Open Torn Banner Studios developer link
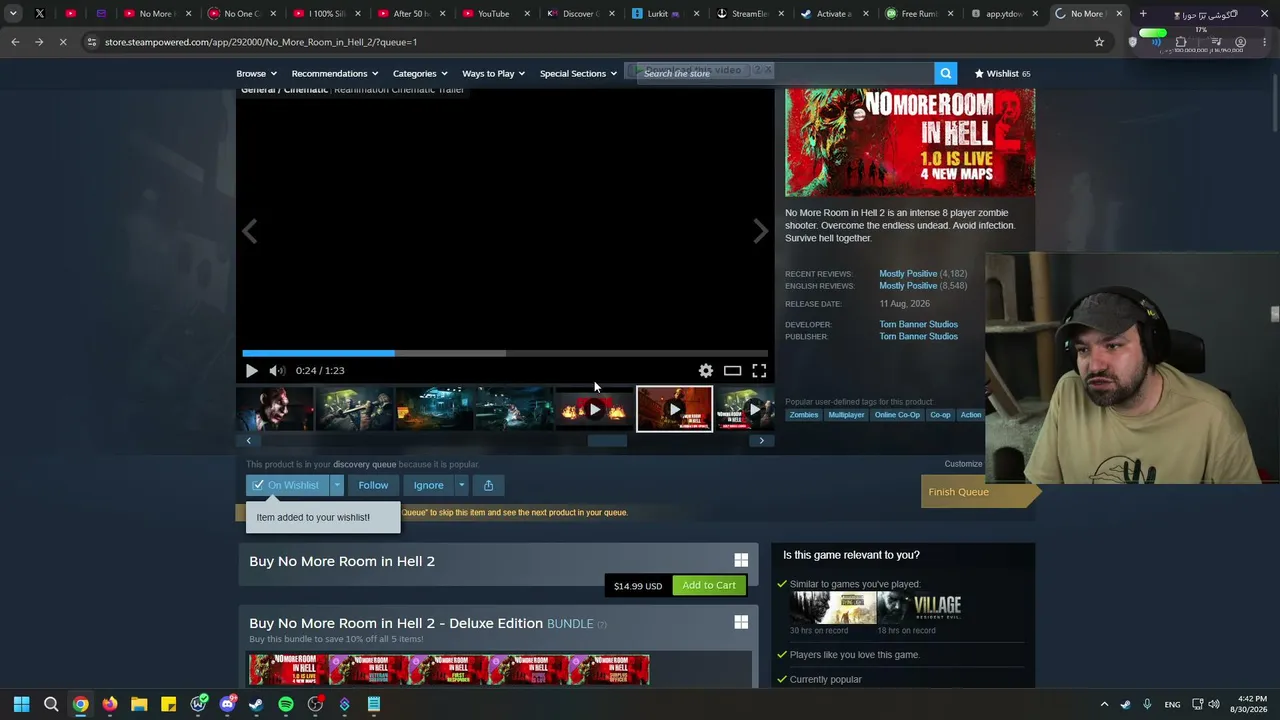 tap(918, 324)
